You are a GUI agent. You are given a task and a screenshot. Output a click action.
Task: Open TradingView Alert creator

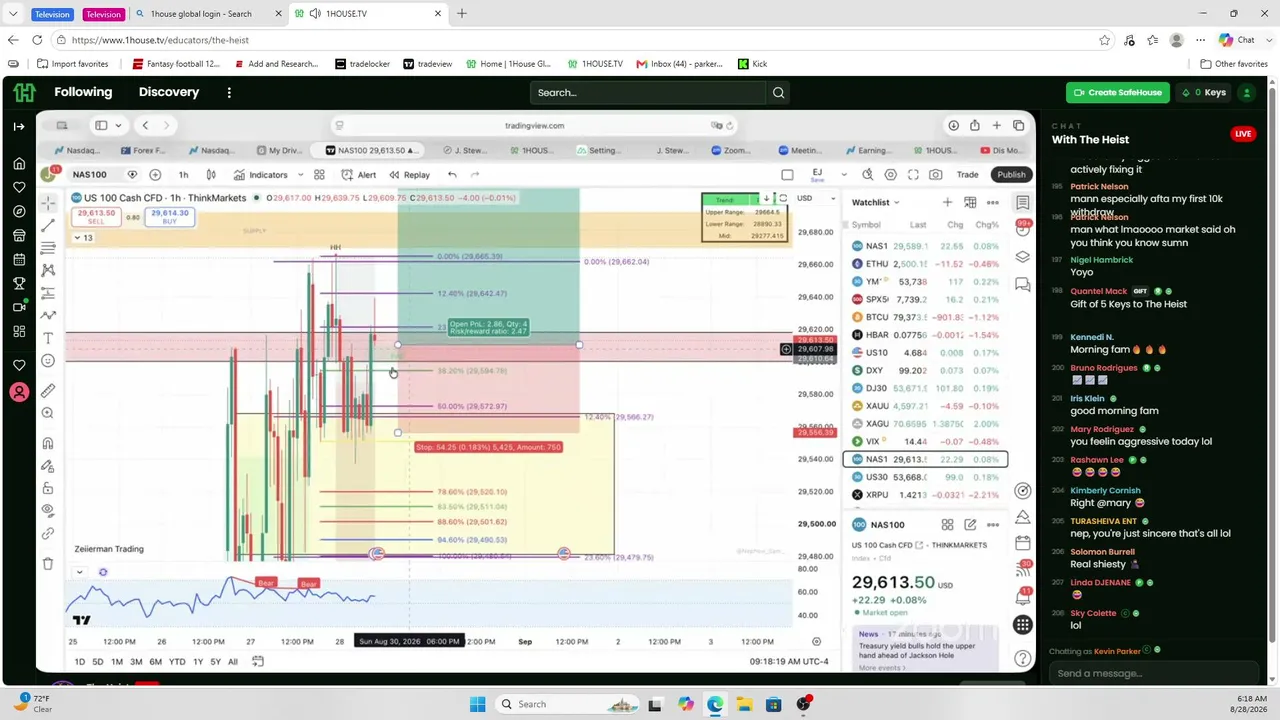click(359, 175)
